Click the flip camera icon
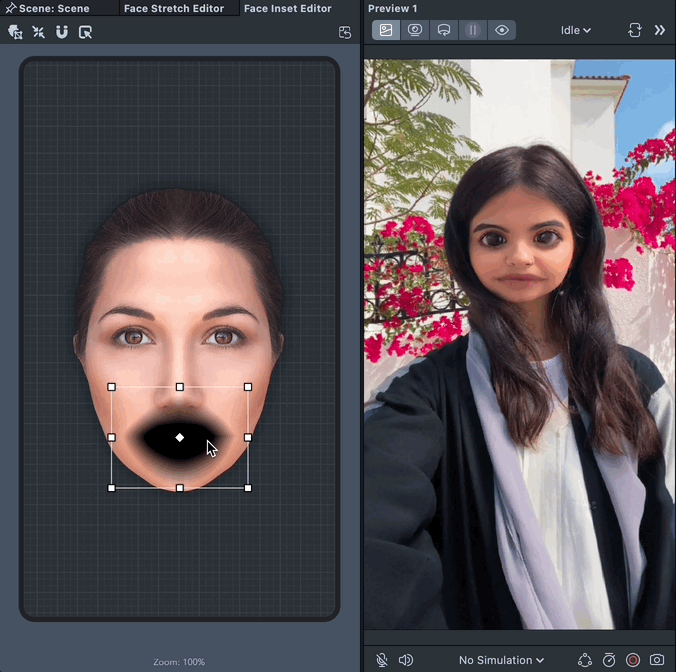 point(634,30)
